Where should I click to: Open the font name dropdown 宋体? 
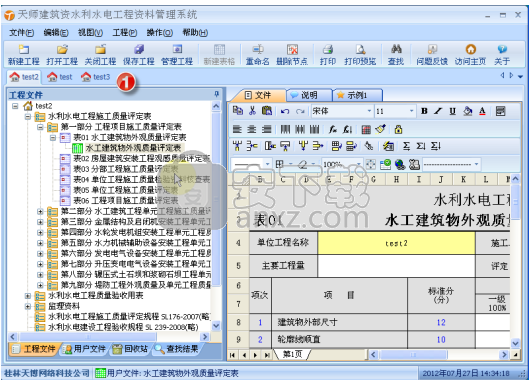[369, 111]
